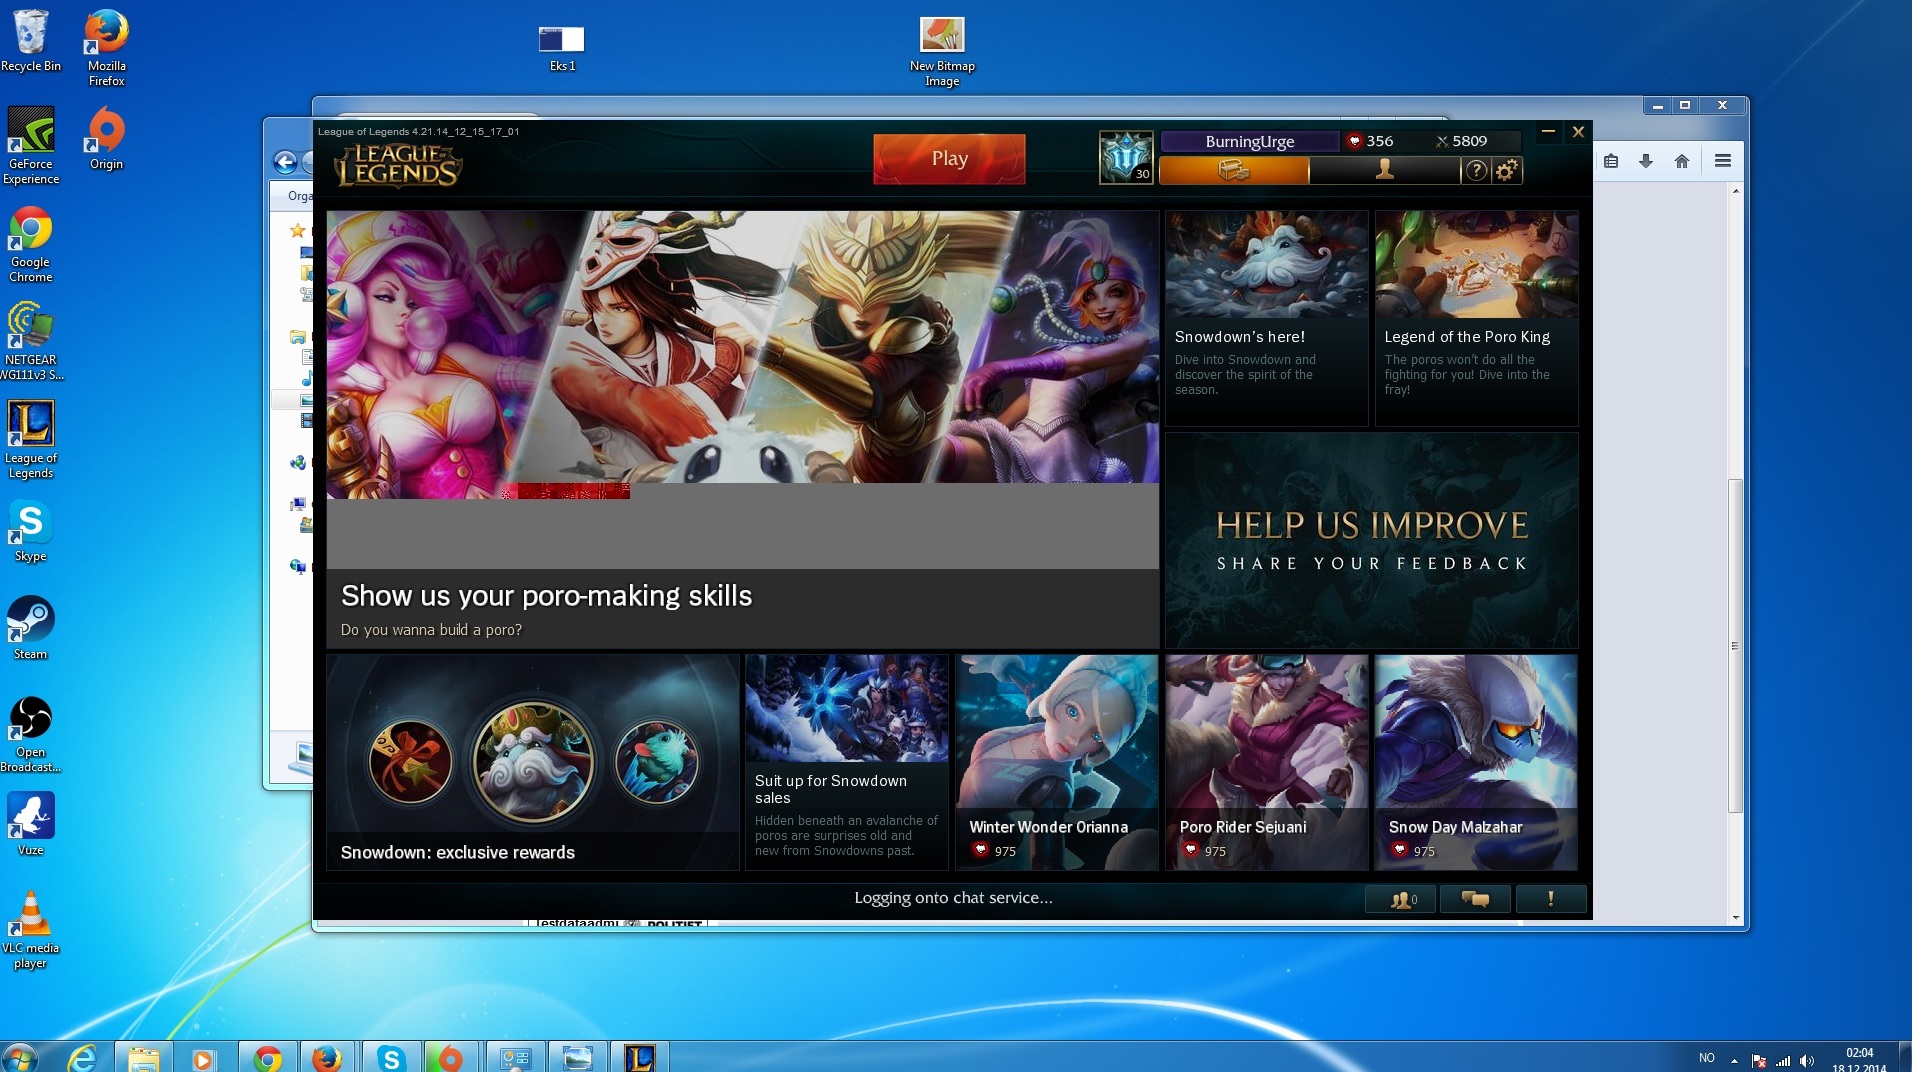Open the notifications exclamation icon

1551,899
